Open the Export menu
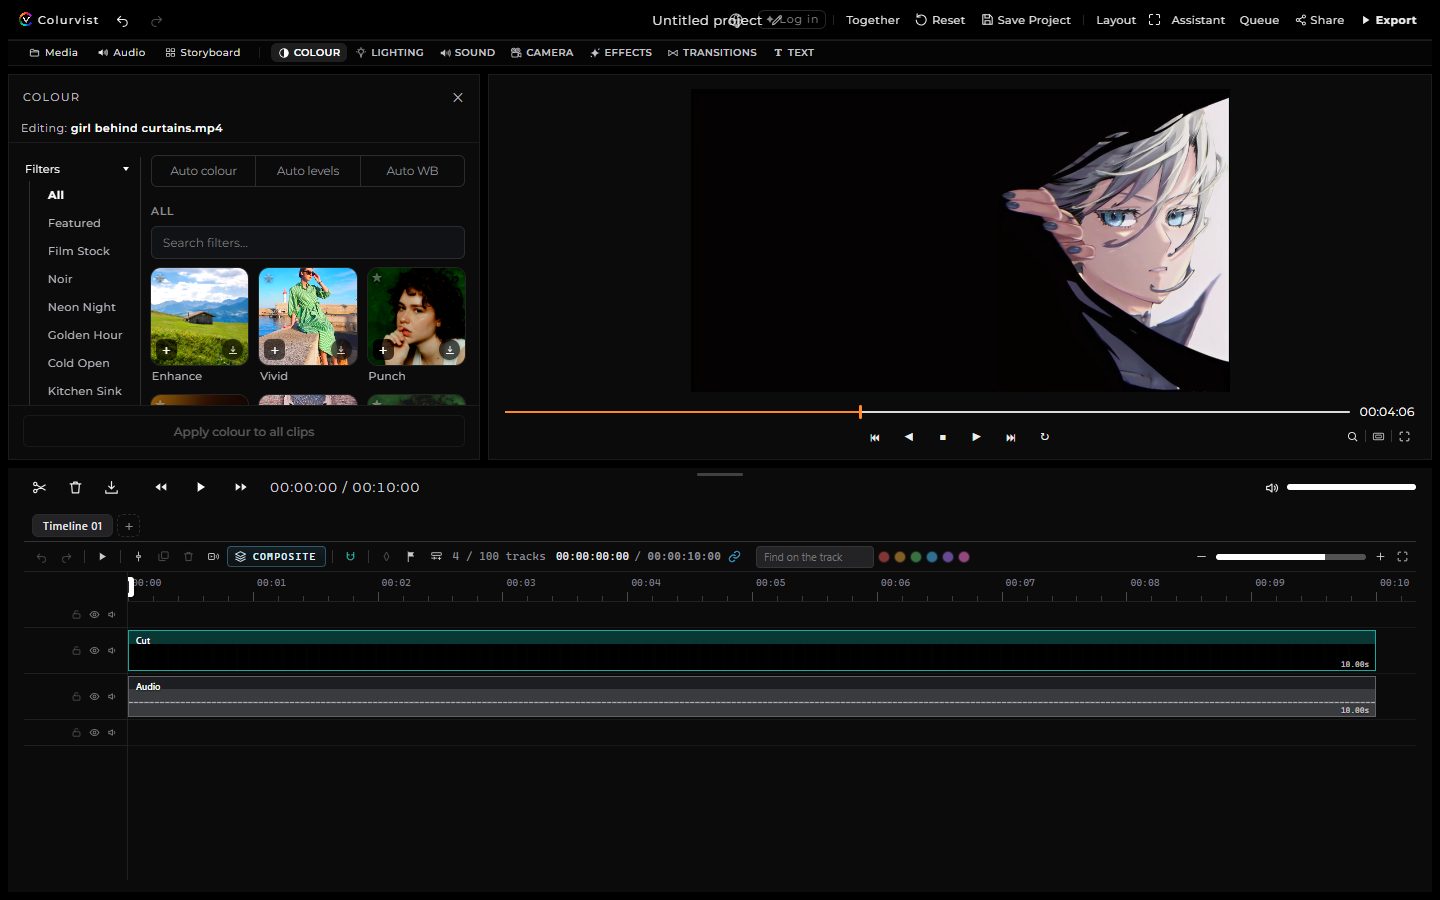Viewport: 1440px width, 900px height. point(1389,20)
